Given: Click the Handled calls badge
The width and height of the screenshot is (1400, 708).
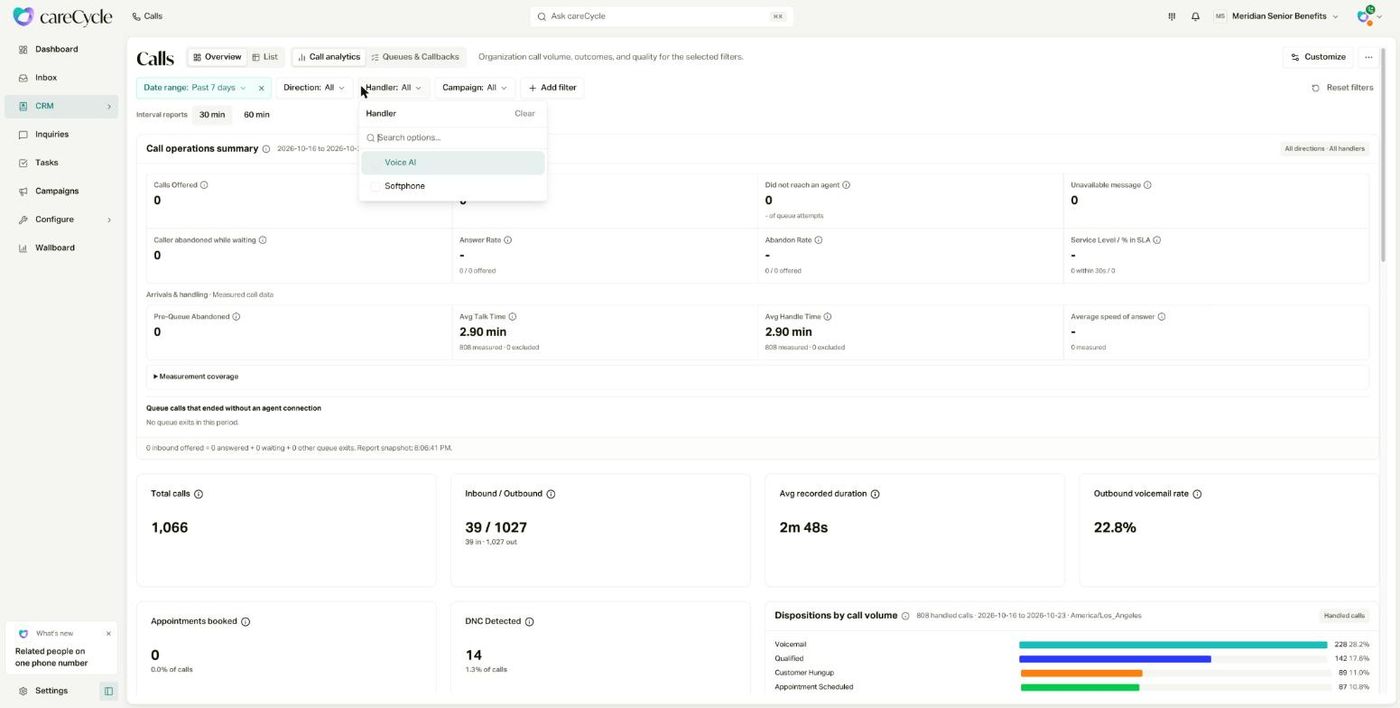Looking at the screenshot, I should click(x=1343, y=616).
